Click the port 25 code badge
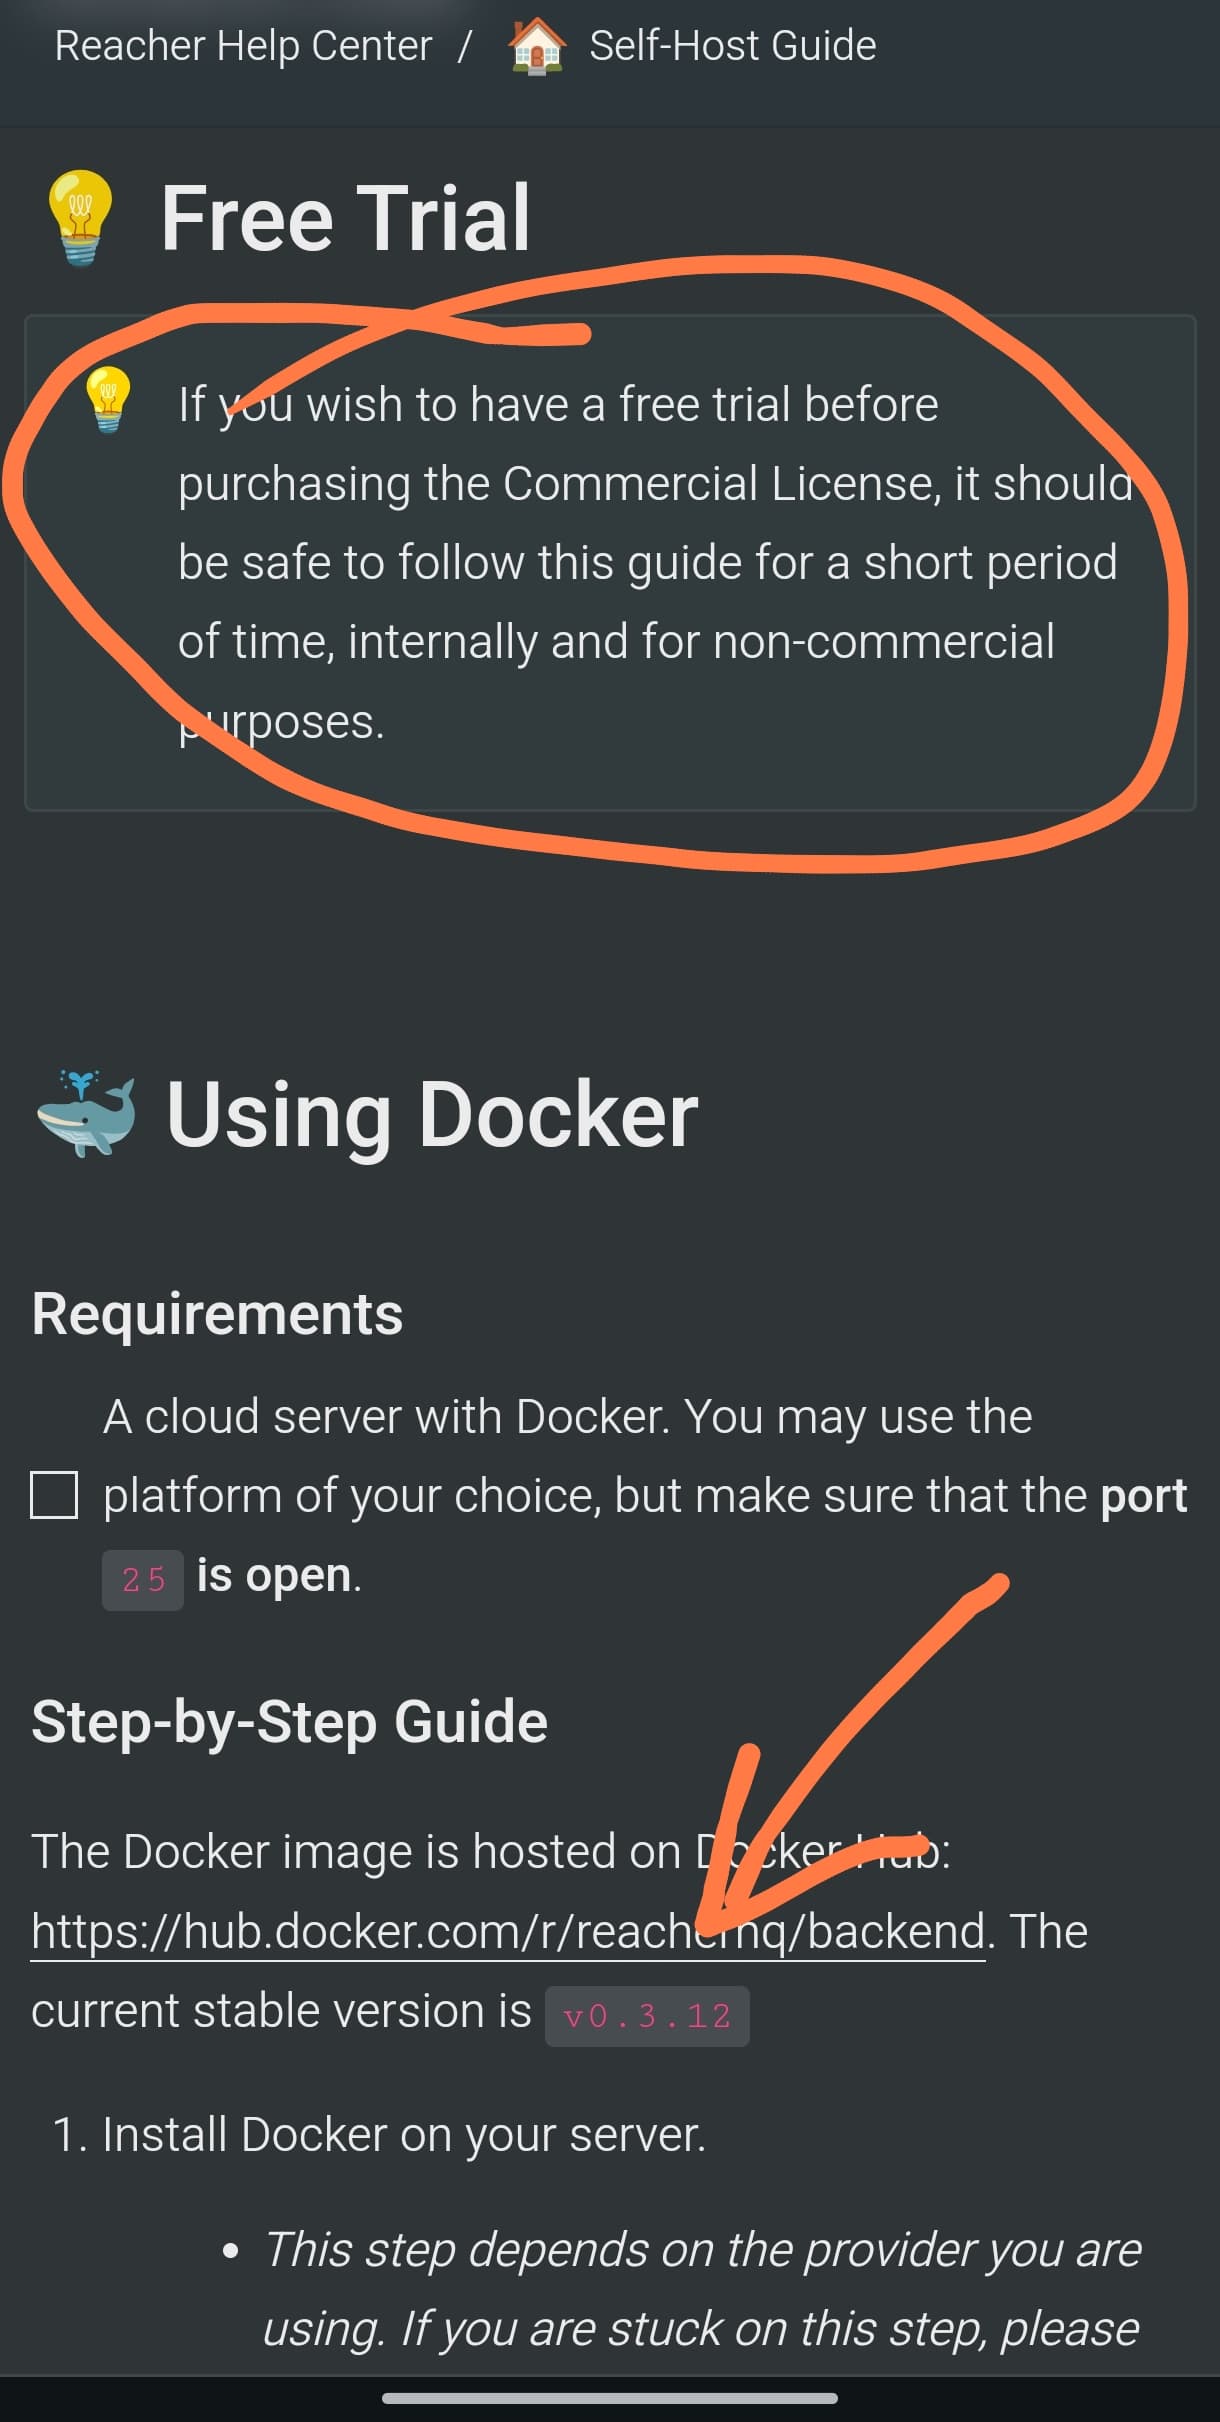 (143, 1579)
